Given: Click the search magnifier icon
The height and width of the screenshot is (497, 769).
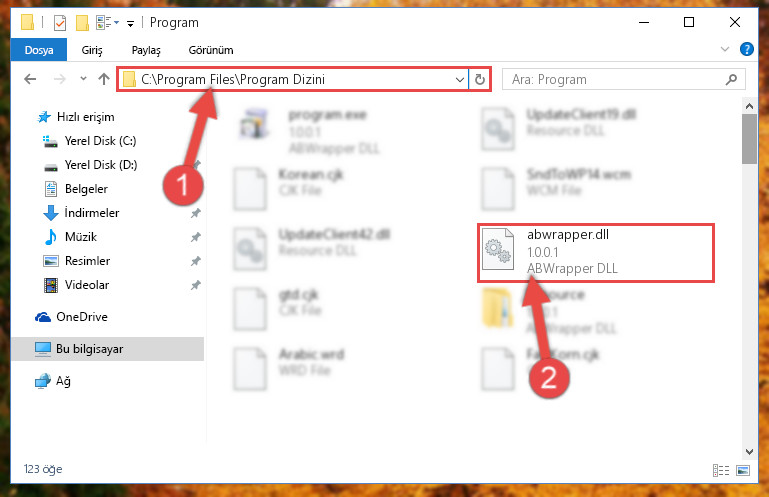Looking at the screenshot, I should (731, 79).
